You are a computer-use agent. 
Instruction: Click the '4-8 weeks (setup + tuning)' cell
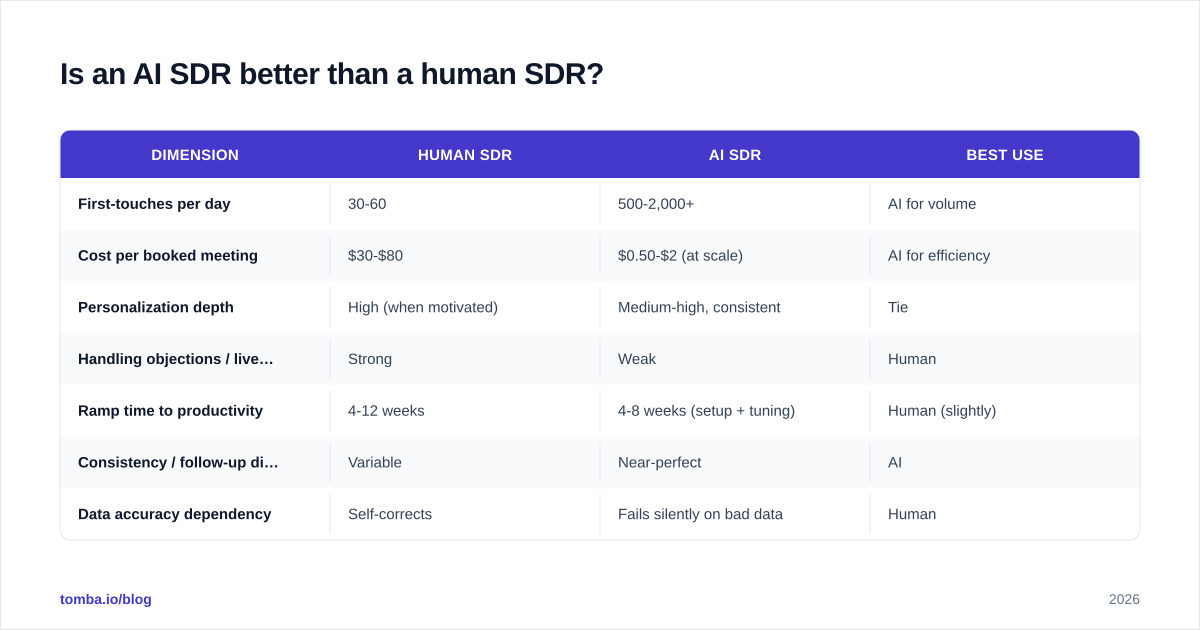706,411
